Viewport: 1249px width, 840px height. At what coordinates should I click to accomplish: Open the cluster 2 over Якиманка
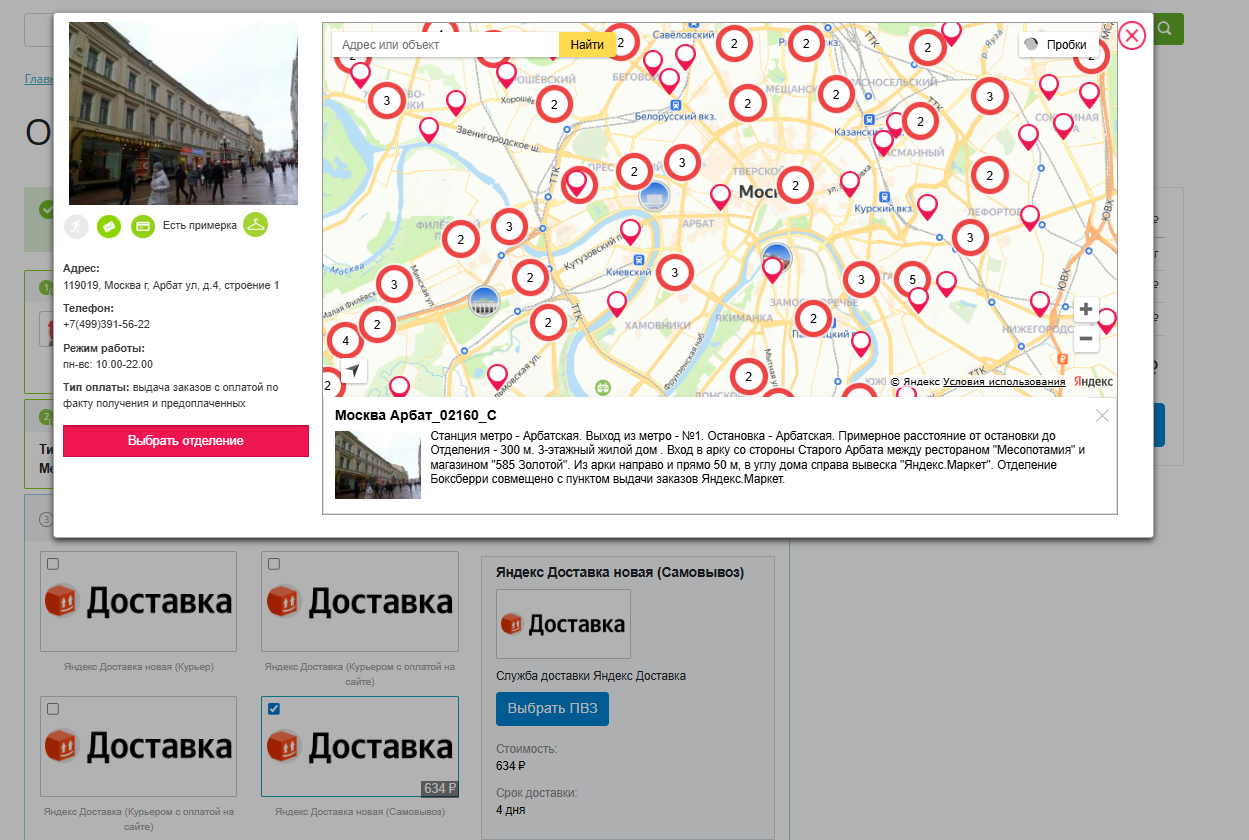(x=814, y=319)
